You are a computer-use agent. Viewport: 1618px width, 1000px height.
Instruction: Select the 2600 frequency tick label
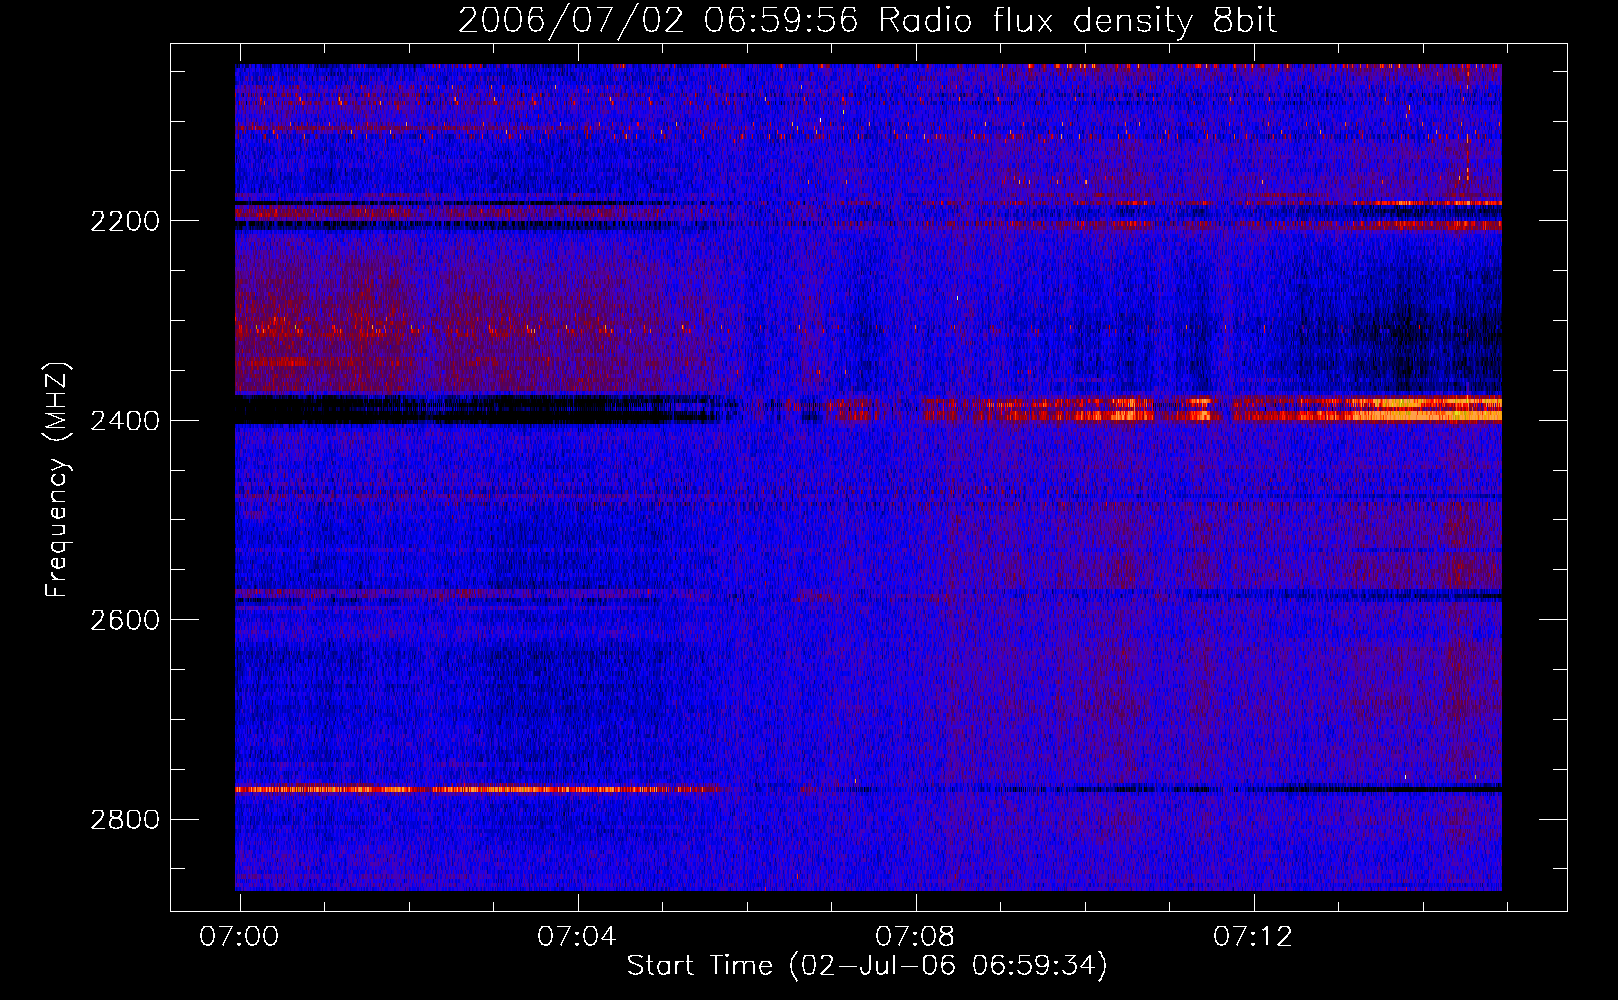coord(124,620)
